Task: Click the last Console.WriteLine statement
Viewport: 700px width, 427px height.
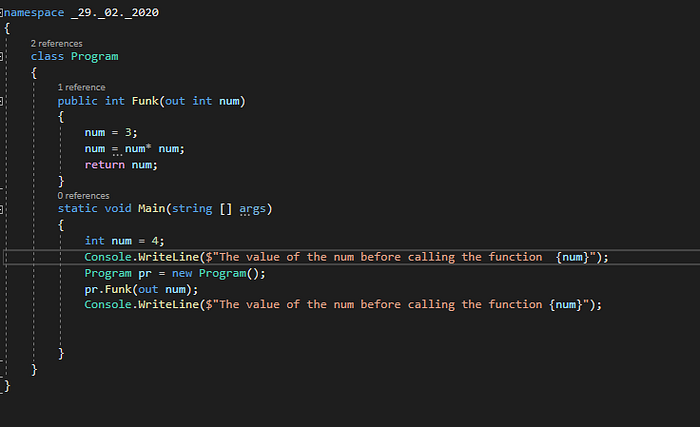Action: 343,305
